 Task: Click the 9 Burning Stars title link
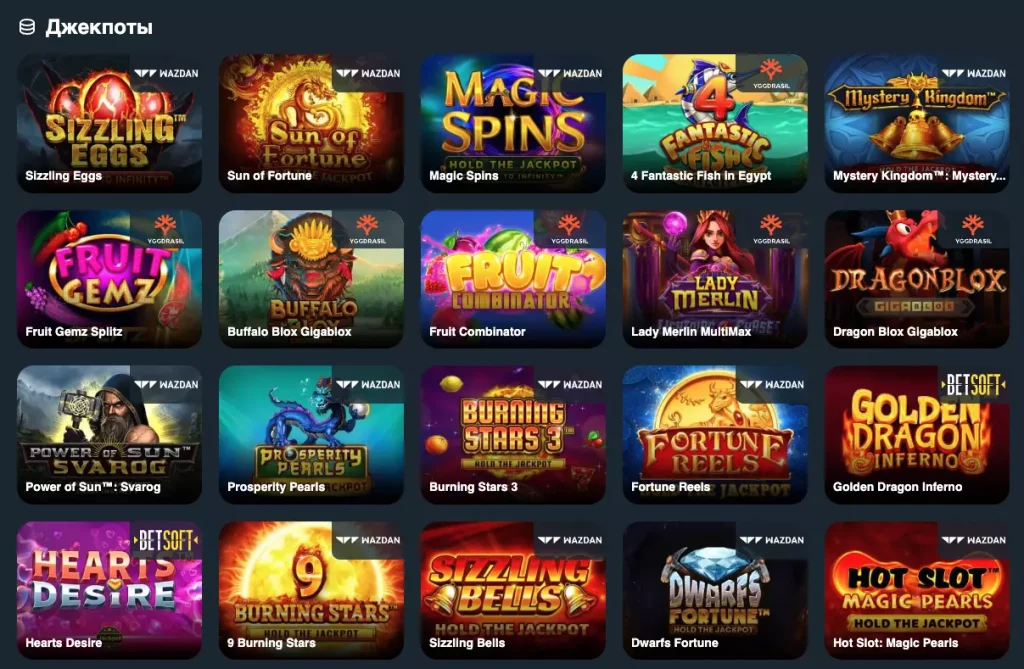click(x=271, y=643)
